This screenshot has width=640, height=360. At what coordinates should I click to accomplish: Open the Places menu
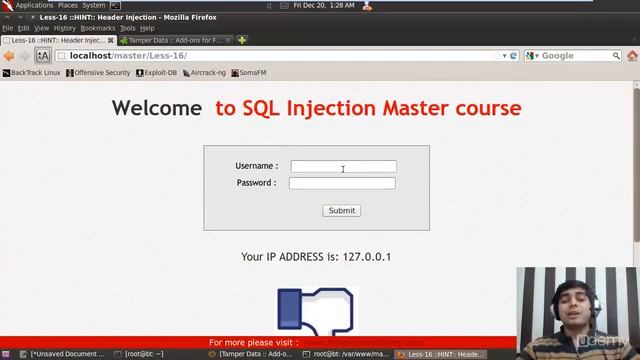pyautogui.click(x=68, y=5)
